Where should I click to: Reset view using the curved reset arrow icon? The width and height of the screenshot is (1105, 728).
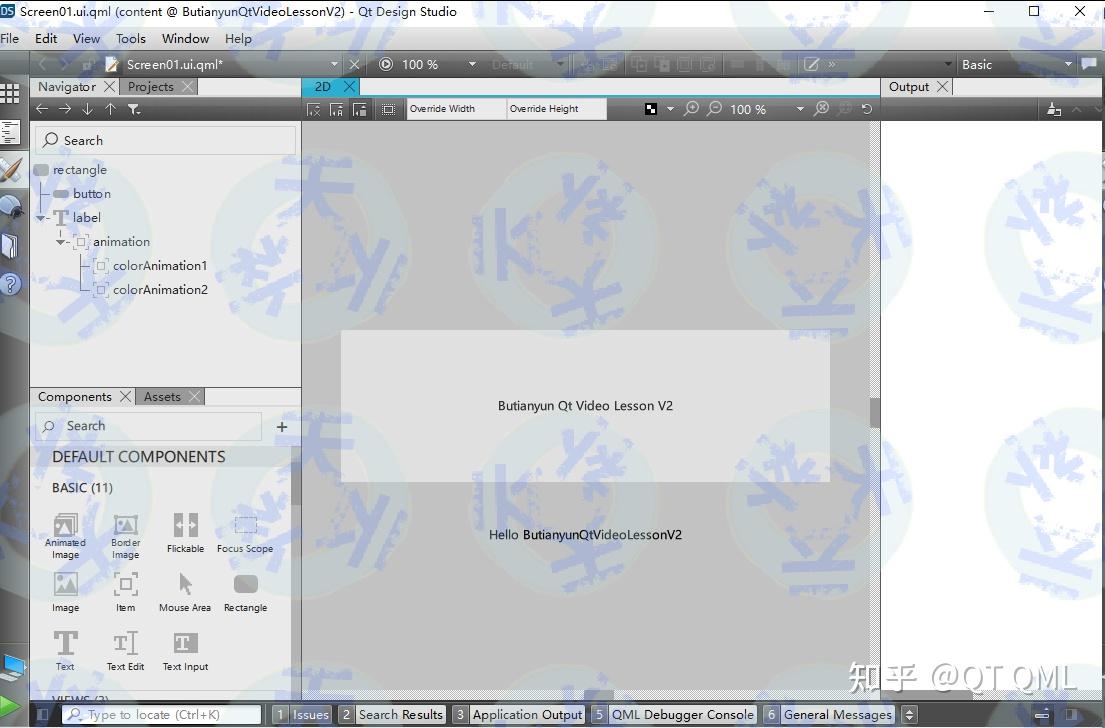click(866, 108)
